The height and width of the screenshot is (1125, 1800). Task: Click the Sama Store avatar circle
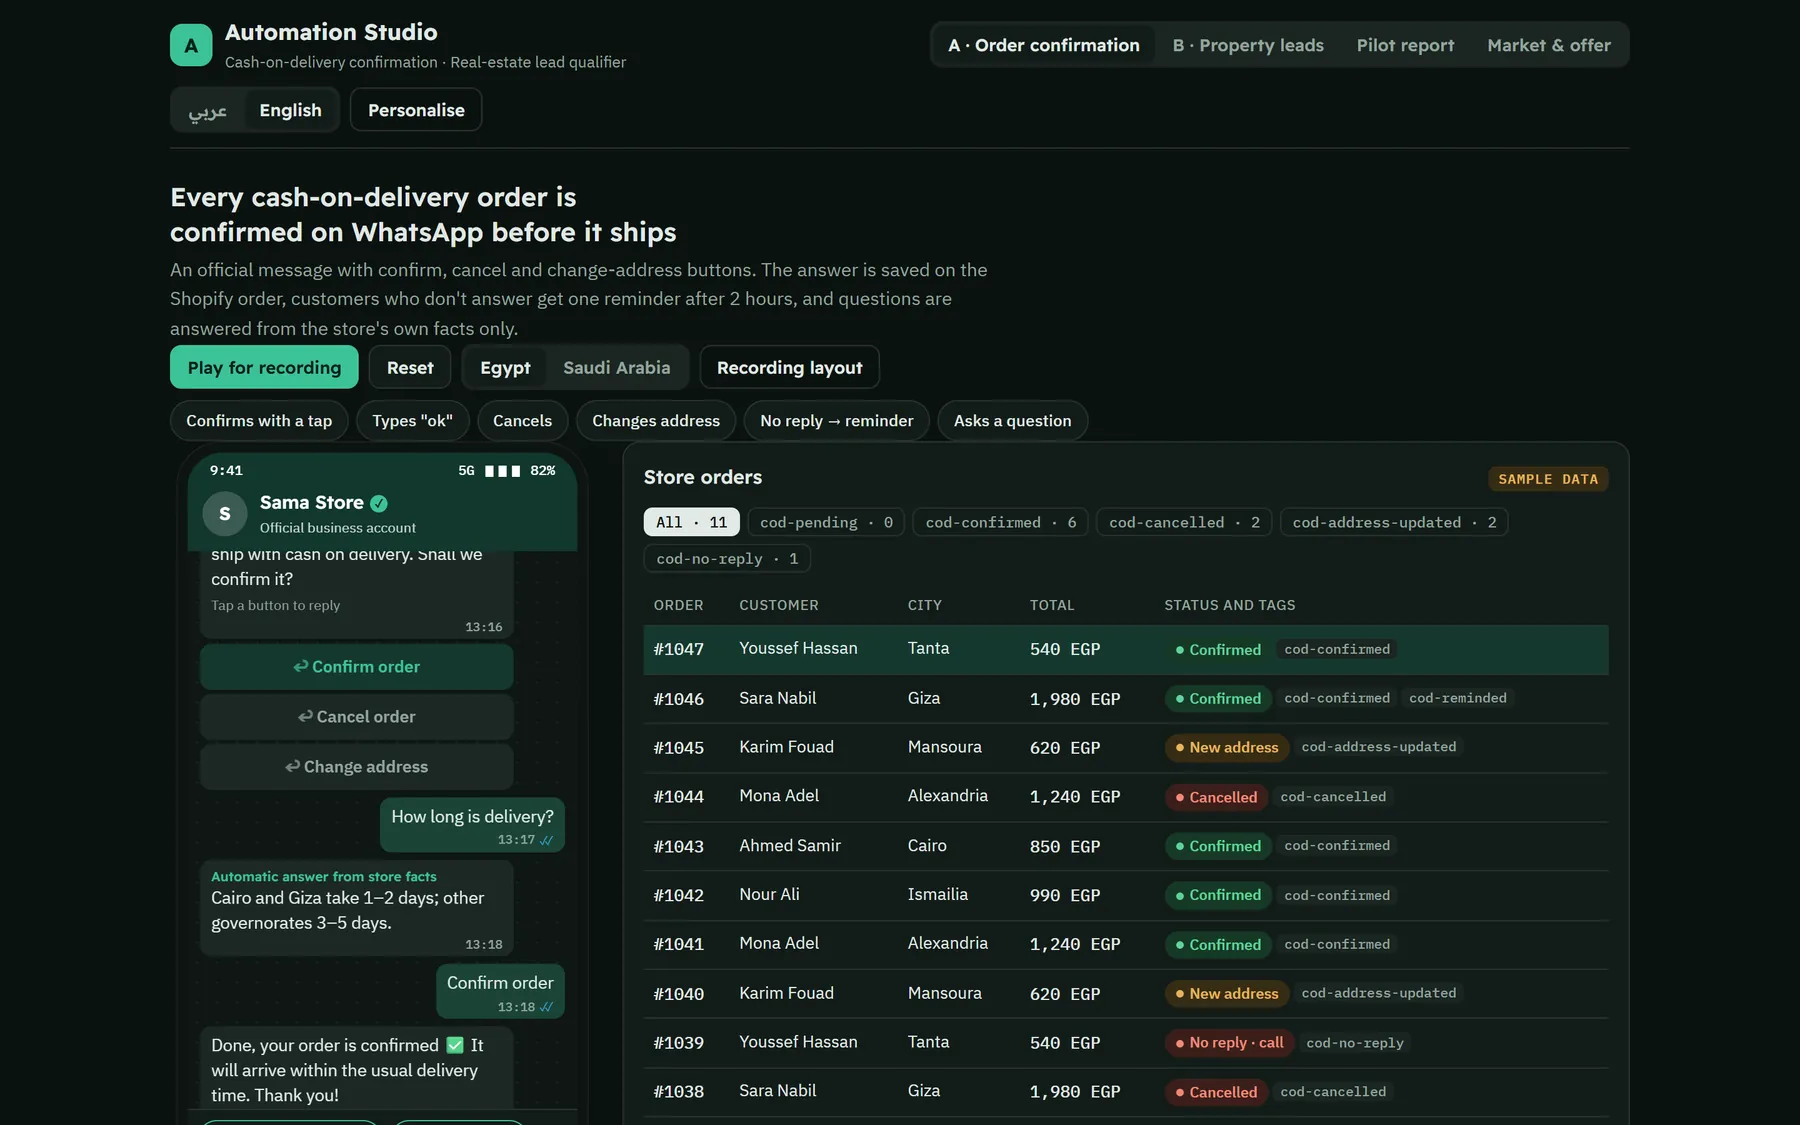[225, 514]
